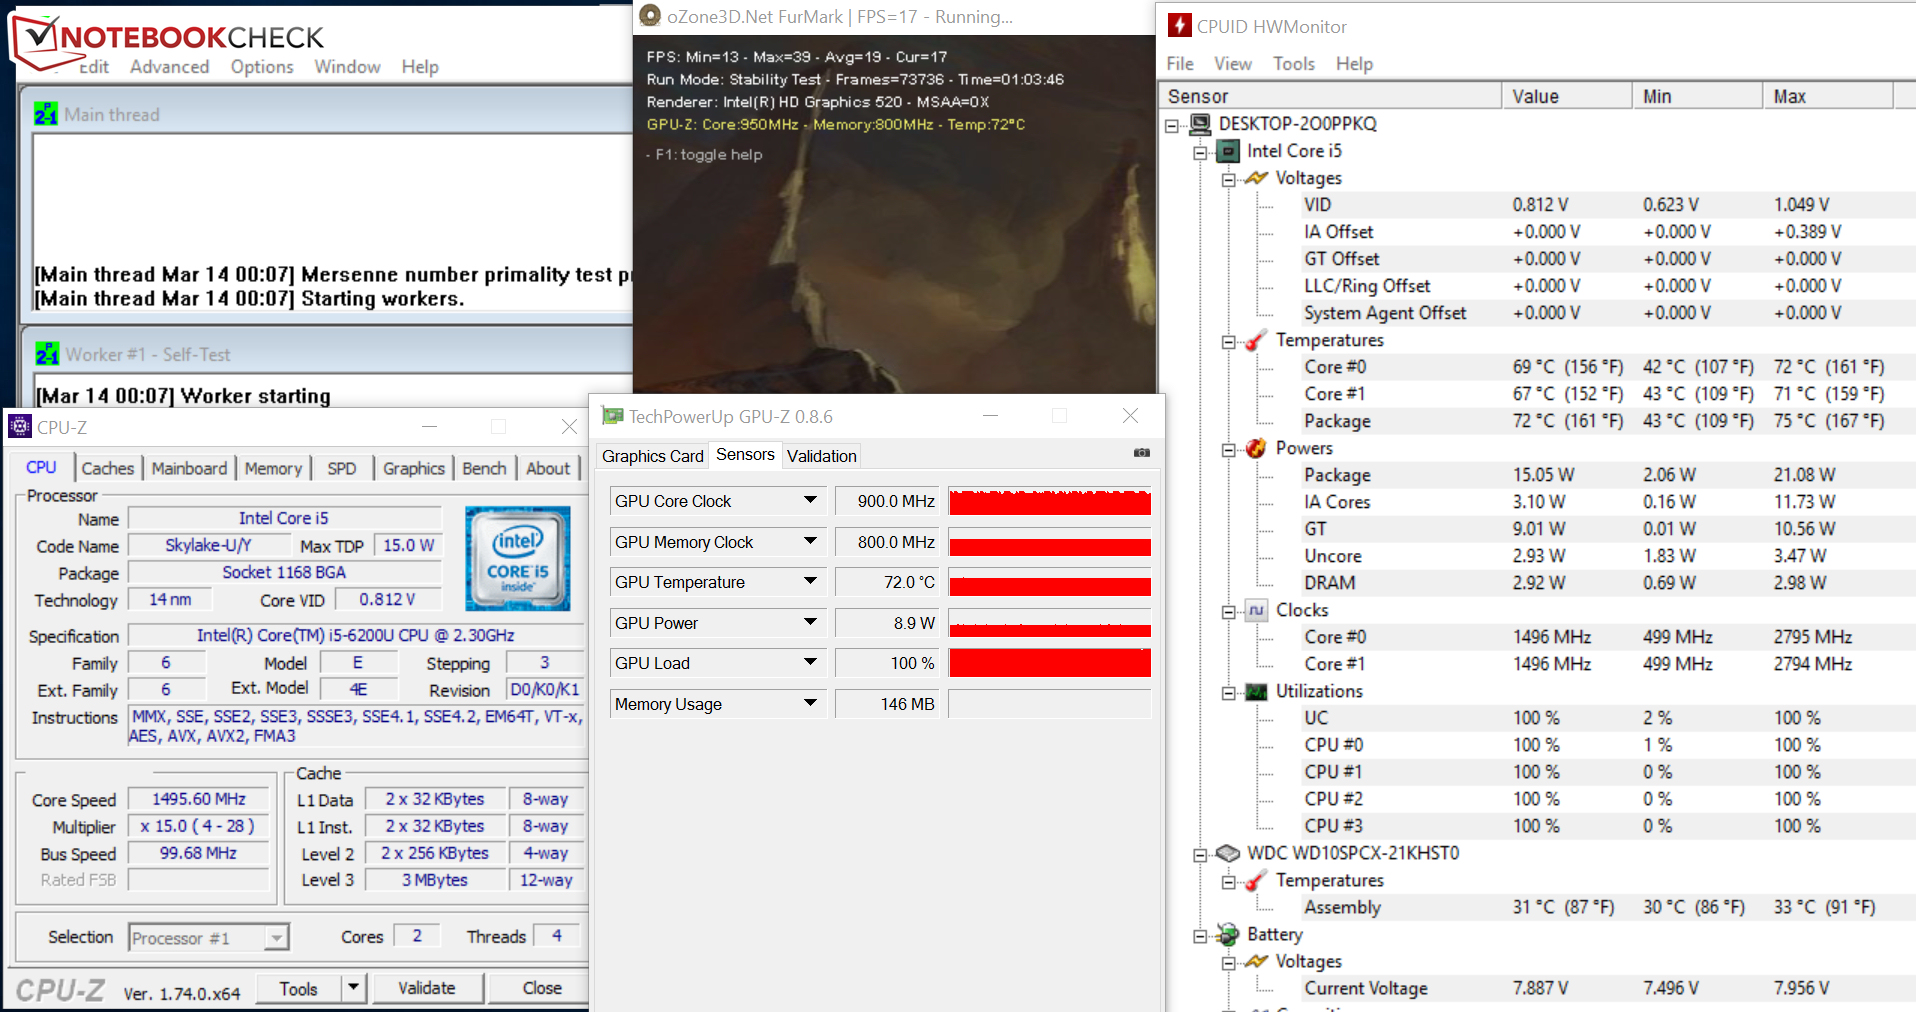Click the Intel Core i5 Voltages icon in HWMonitor
1916x1012 pixels.
1256,178
